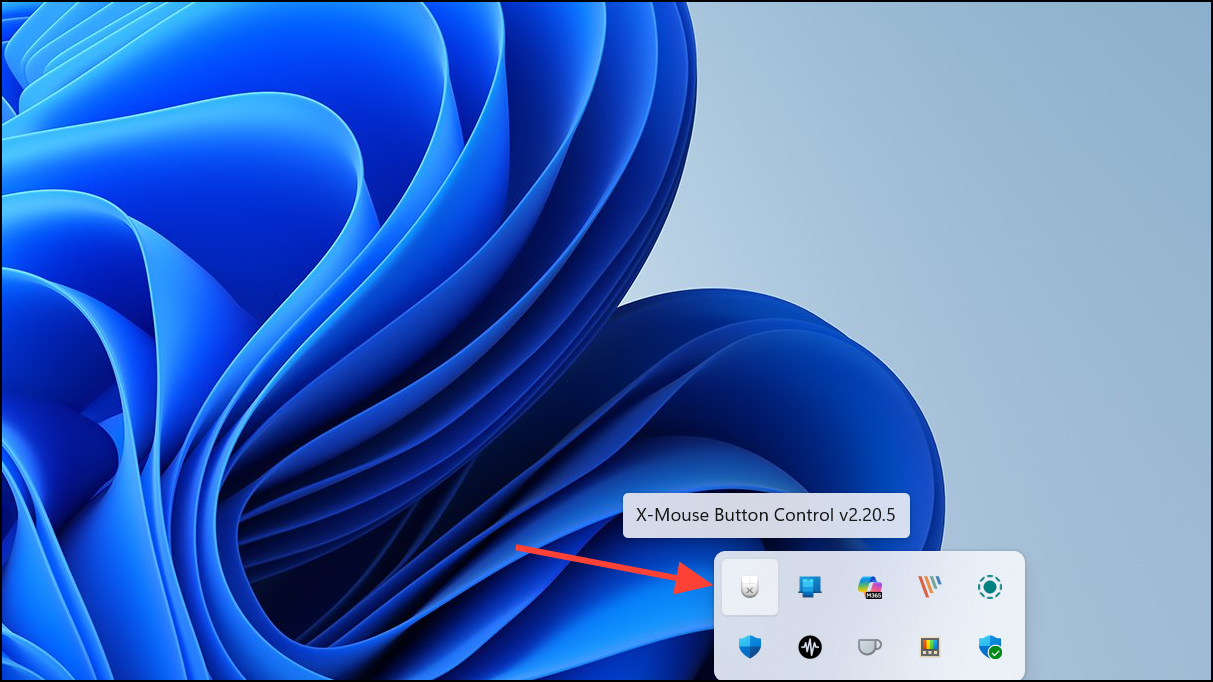This screenshot has width=1213, height=682.
Task: Select the highlighted mouse icon in the flyout
Action: (x=749, y=587)
